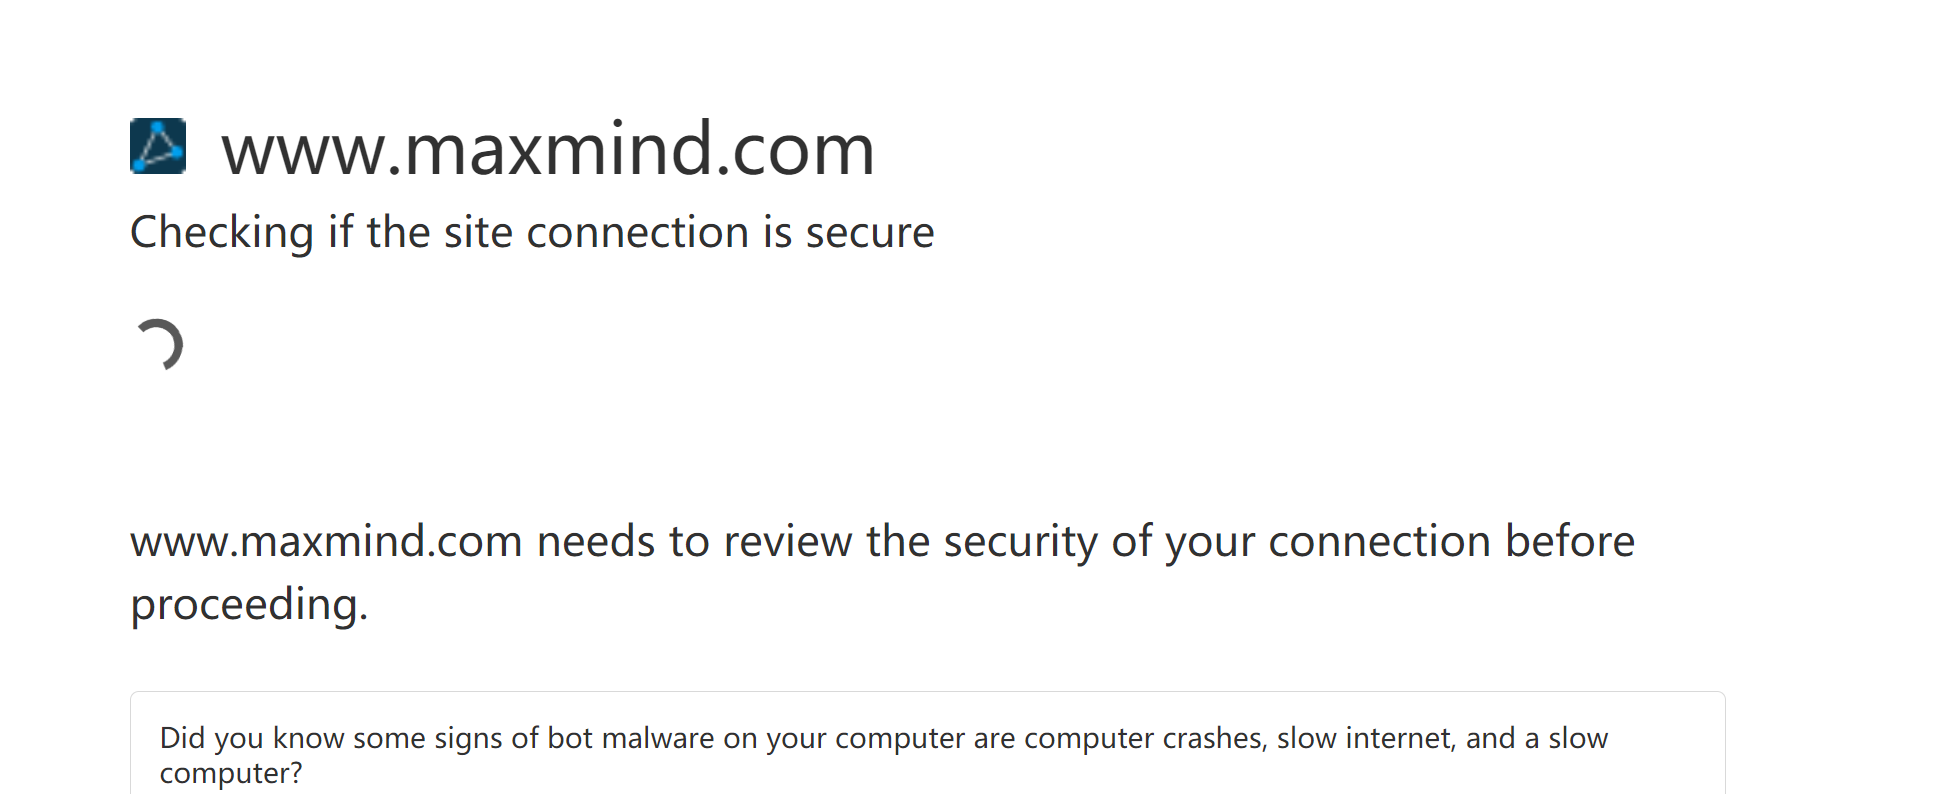Click the word 'before' in the paragraph
Screen dimensions: 1940x794
click(x=1570, y=541)
